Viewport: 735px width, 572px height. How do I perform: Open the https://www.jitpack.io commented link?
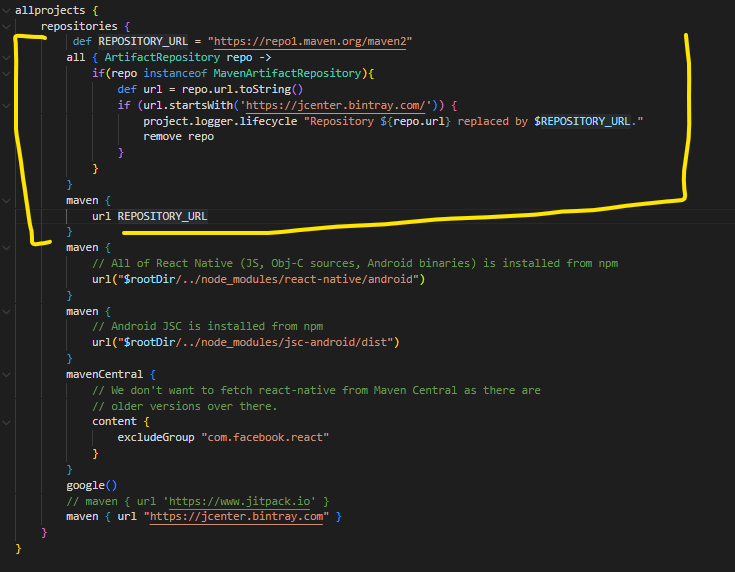[x=239, y=501]
